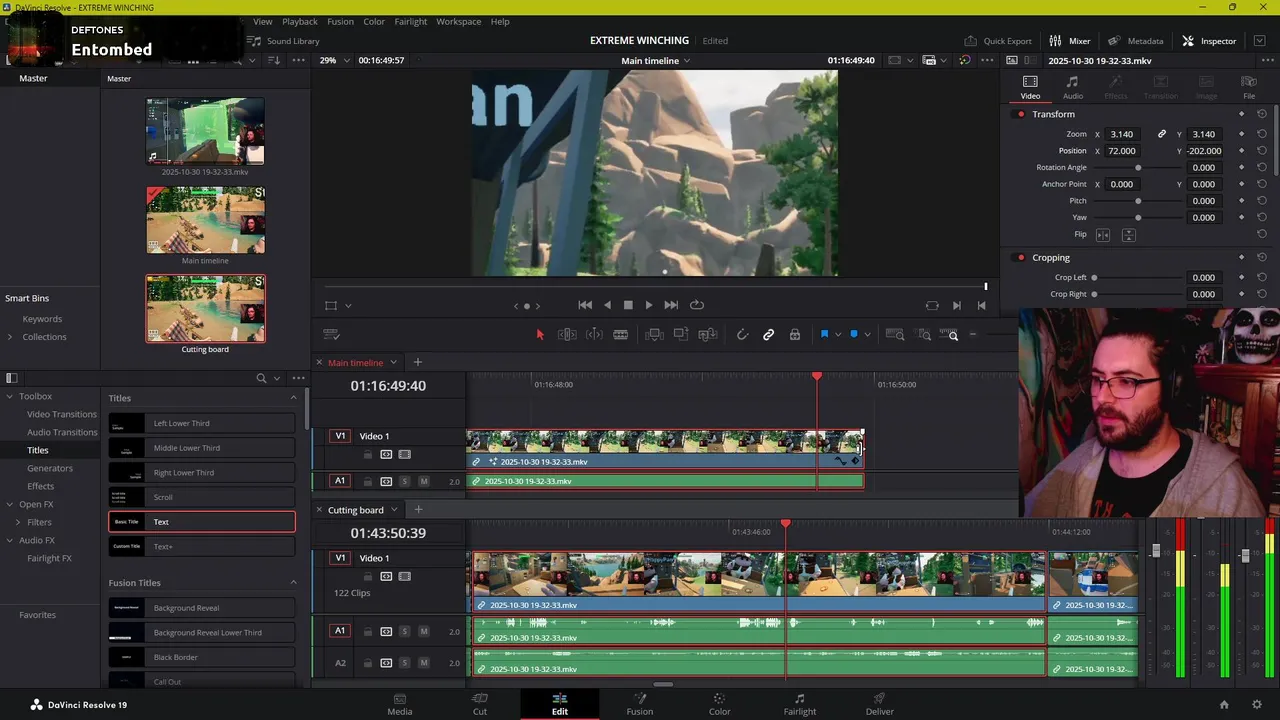
Task: Reset Zoom value in Transform
Action: 1262,134
